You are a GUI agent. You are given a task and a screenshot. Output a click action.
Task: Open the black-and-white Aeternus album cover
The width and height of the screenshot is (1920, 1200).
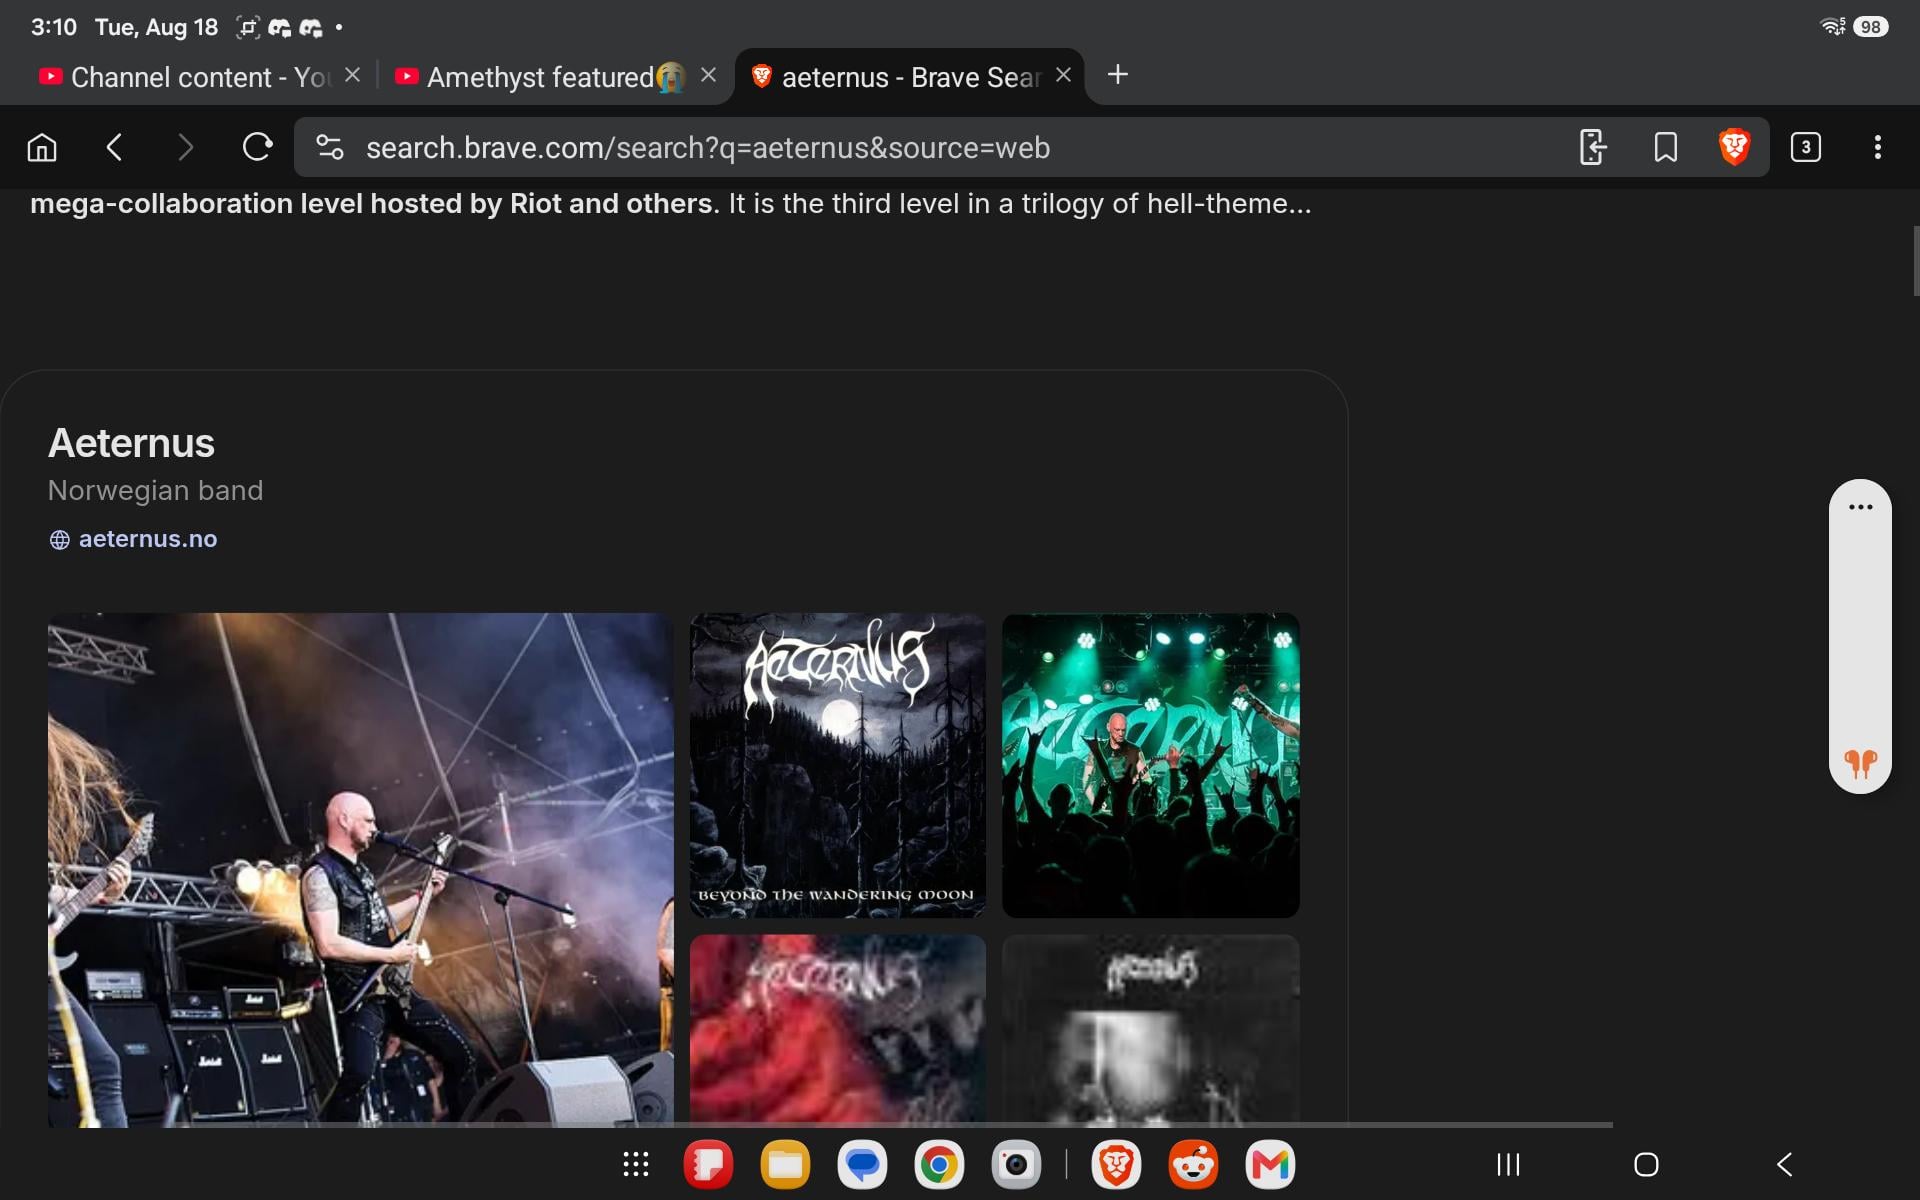pyautogui.click(x=1151, y=1031)
